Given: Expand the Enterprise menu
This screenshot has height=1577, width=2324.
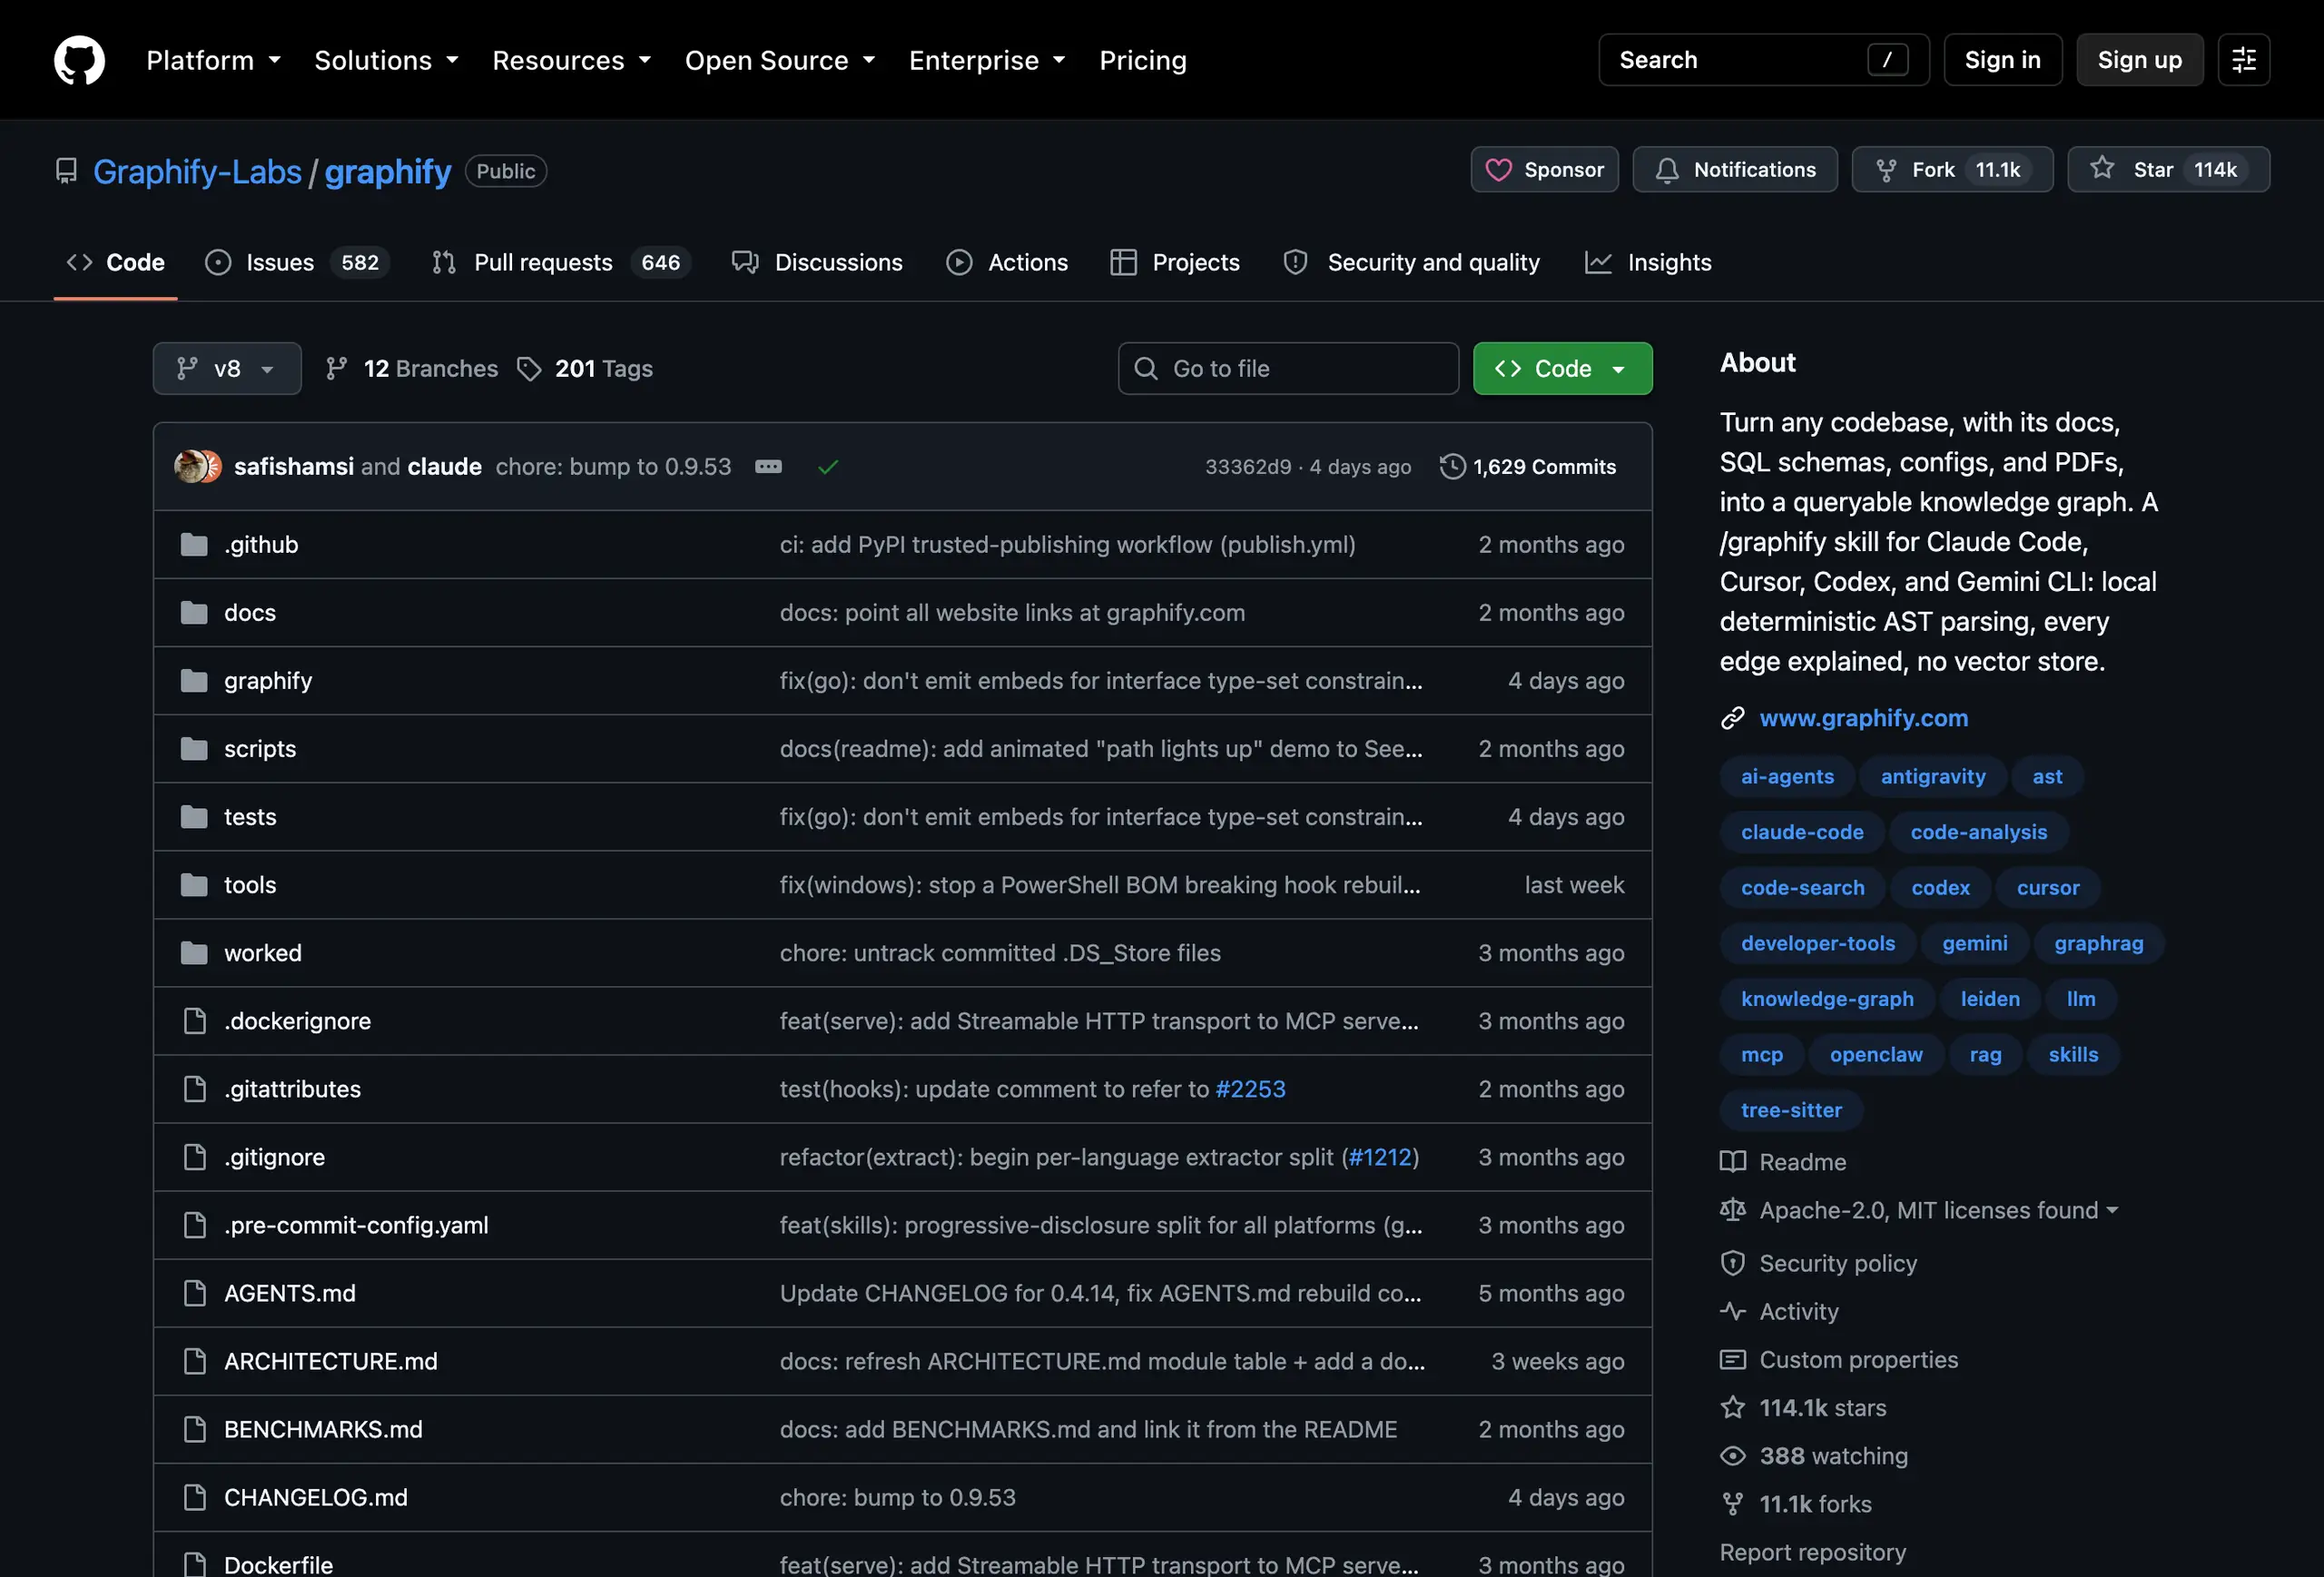Looking at the screenshot, I should coord(987,60).
